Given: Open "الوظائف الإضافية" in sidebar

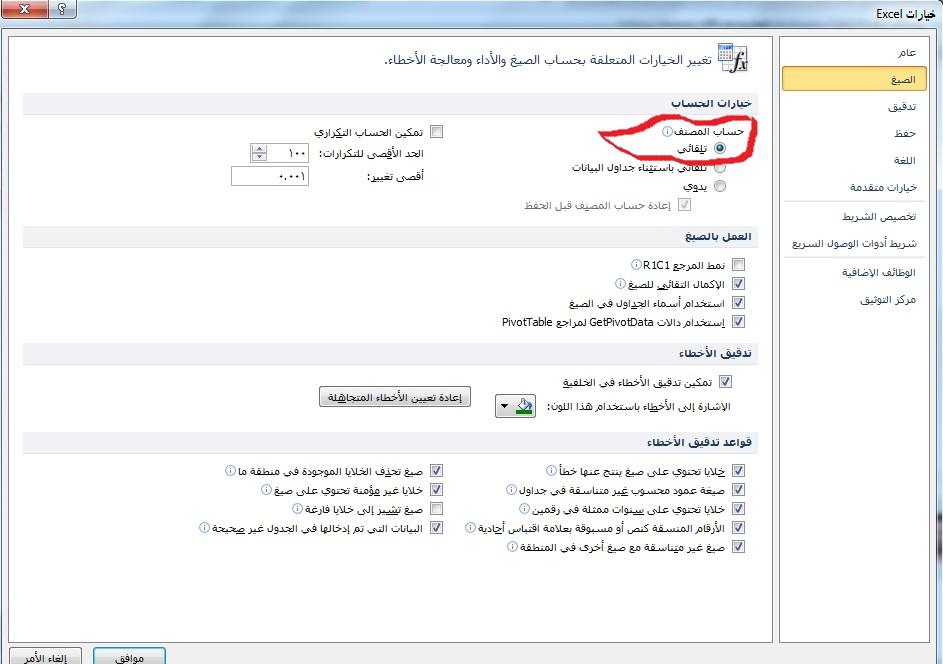Looking at the screenshot, I should tap(854, 272).
